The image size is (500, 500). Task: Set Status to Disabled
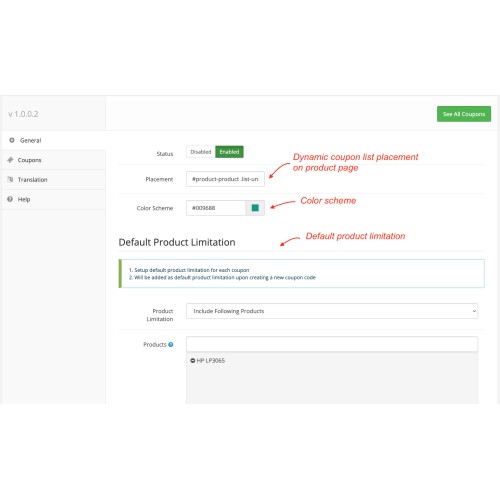coord(201,152)
